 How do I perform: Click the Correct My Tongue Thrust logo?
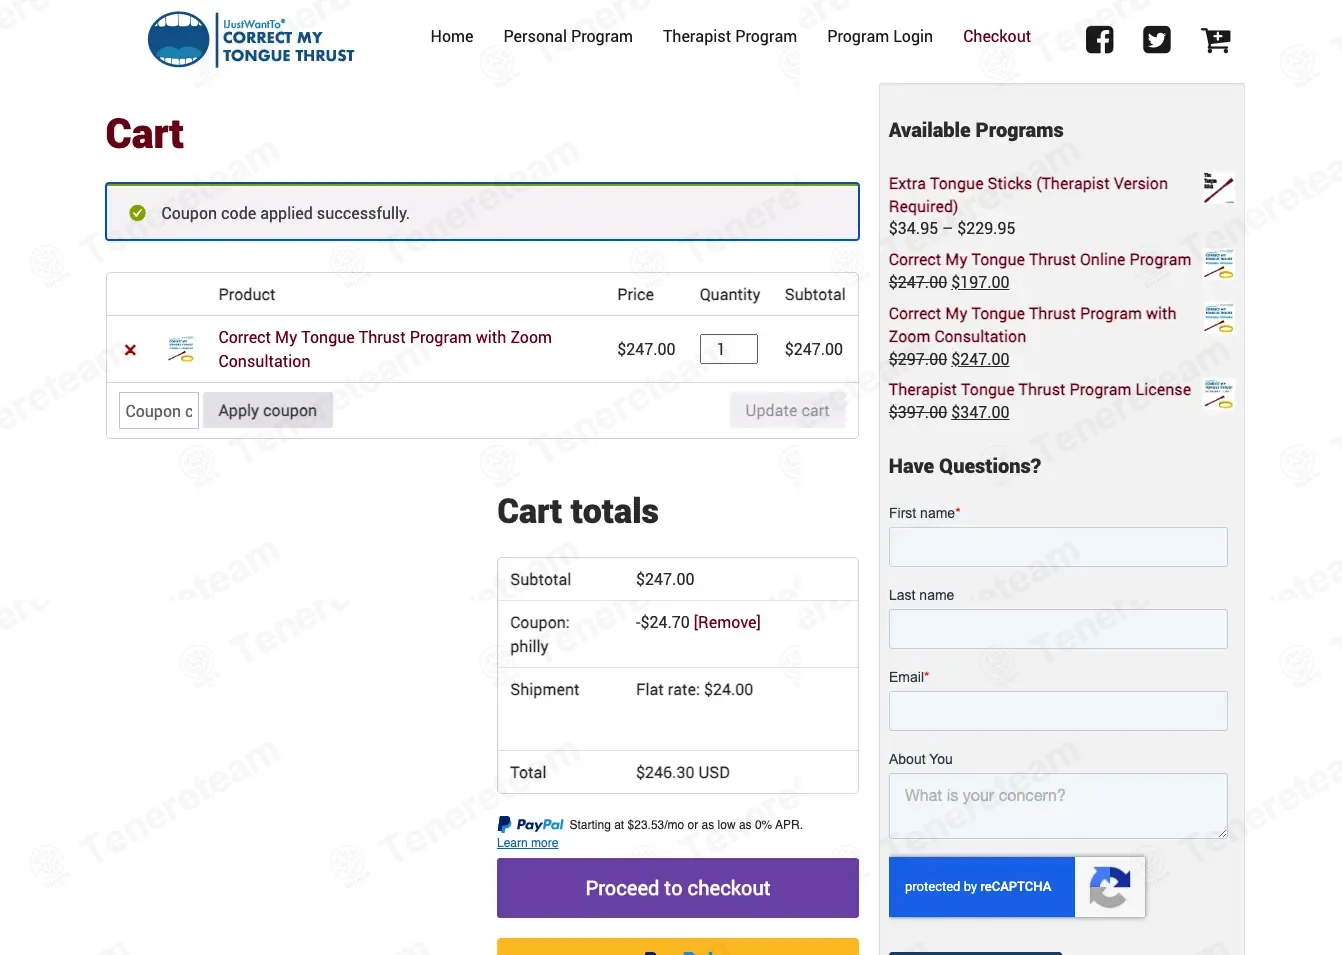(251, 40)
